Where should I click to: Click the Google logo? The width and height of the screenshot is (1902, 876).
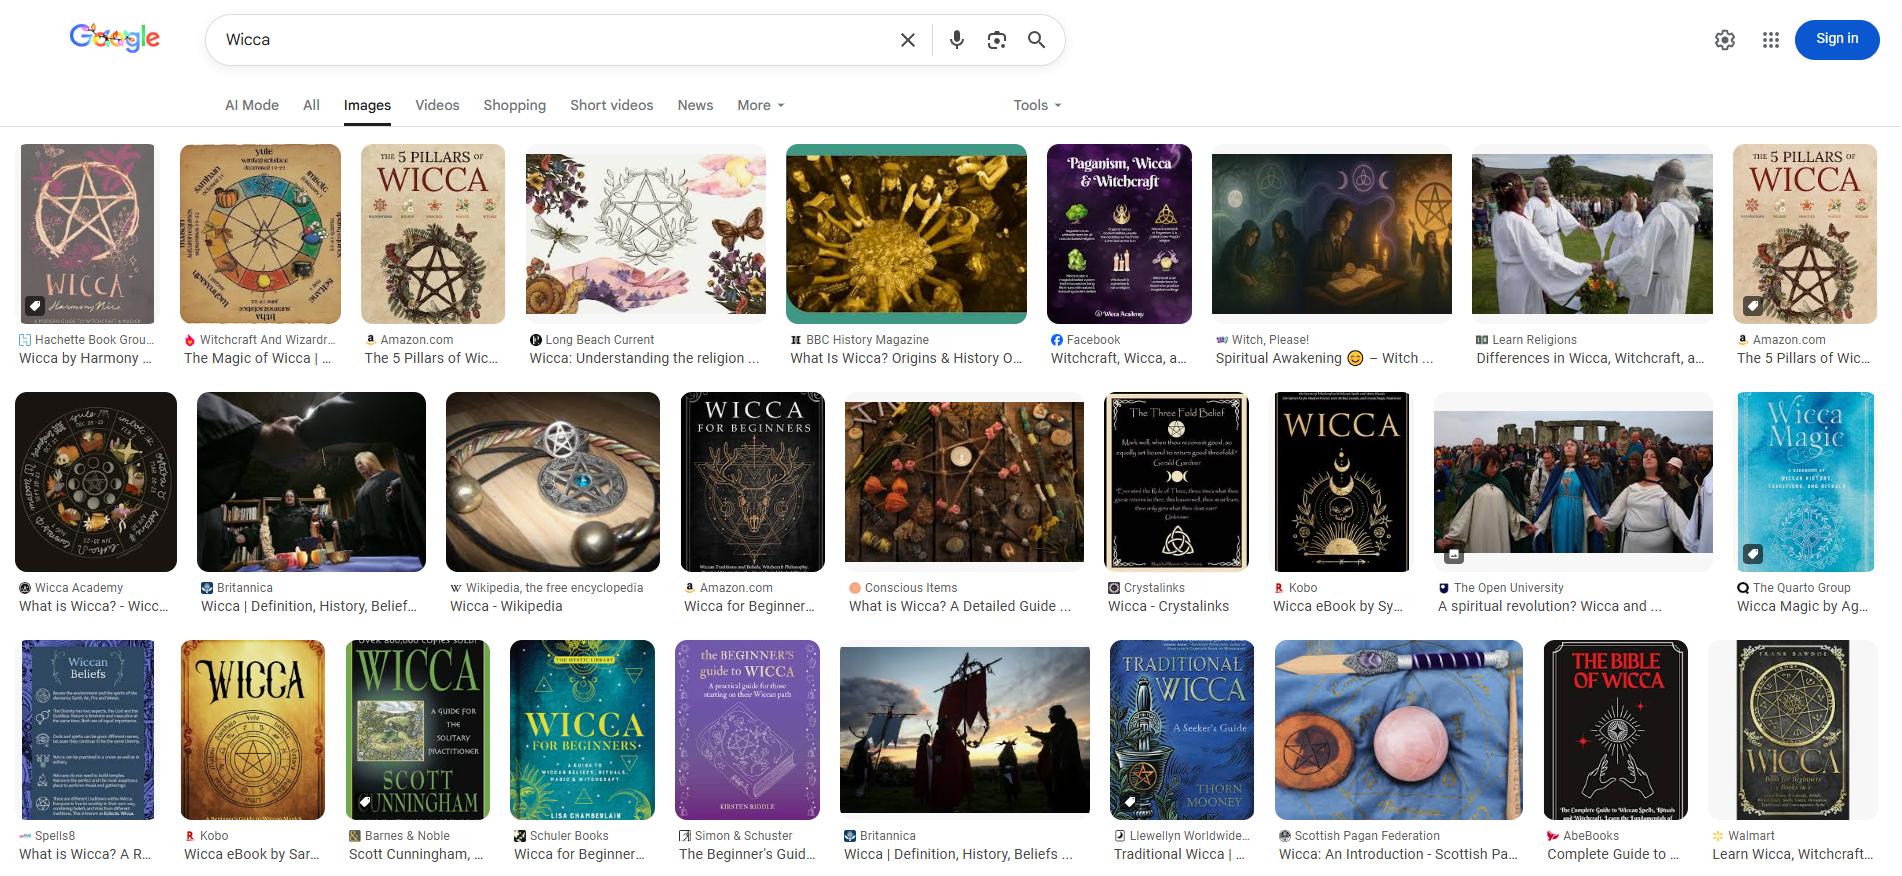(115, 39)
